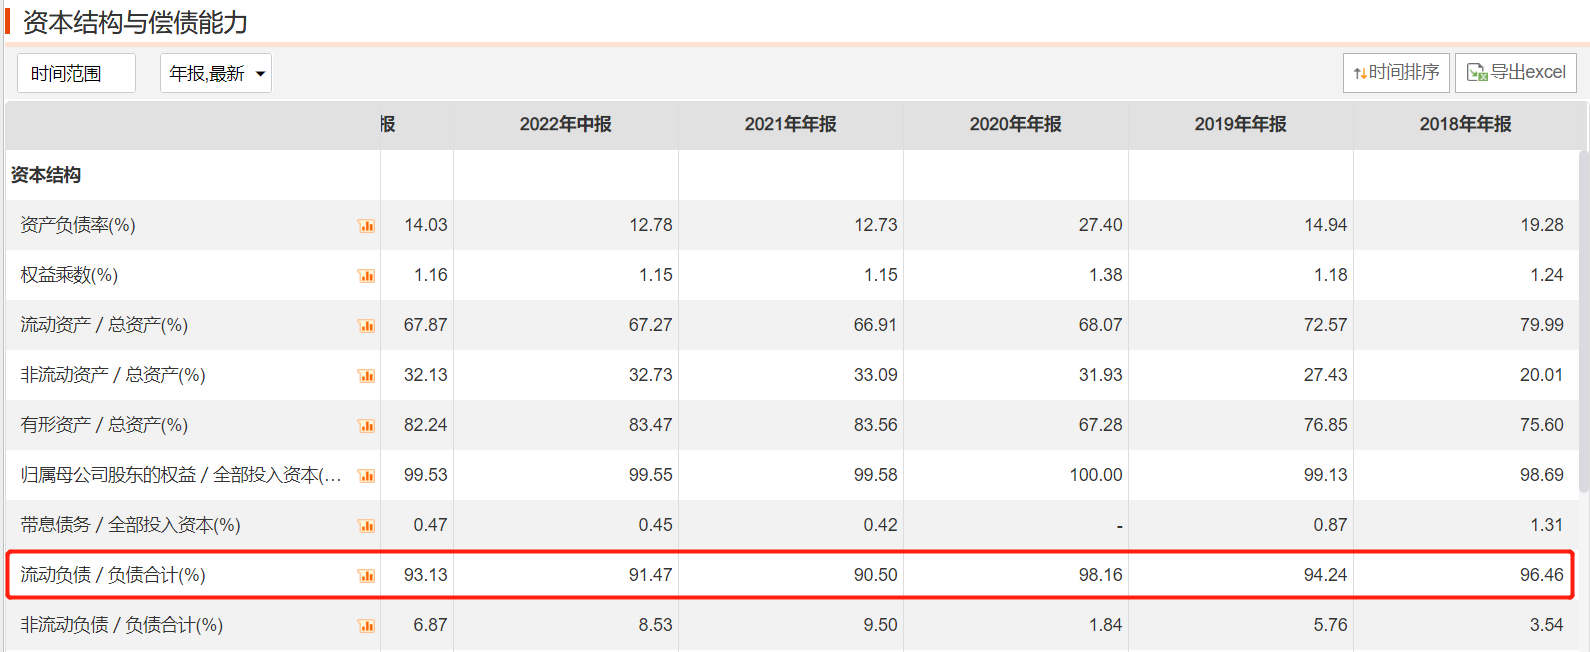Open chart icon for 带息债务 / 全部投入资本(%) row

click(x=367, y=526)
